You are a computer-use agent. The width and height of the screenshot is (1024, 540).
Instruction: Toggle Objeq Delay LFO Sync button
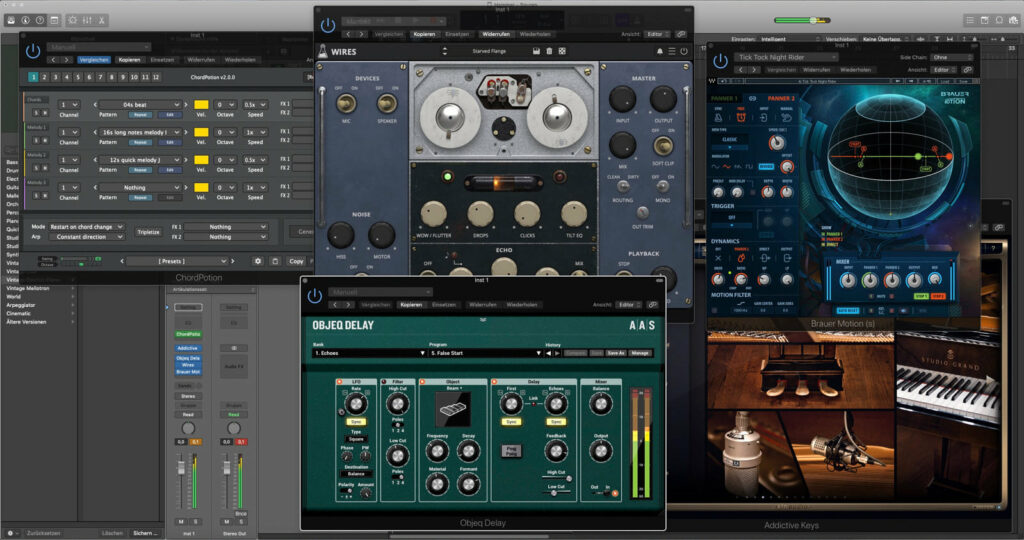[356, 422]
